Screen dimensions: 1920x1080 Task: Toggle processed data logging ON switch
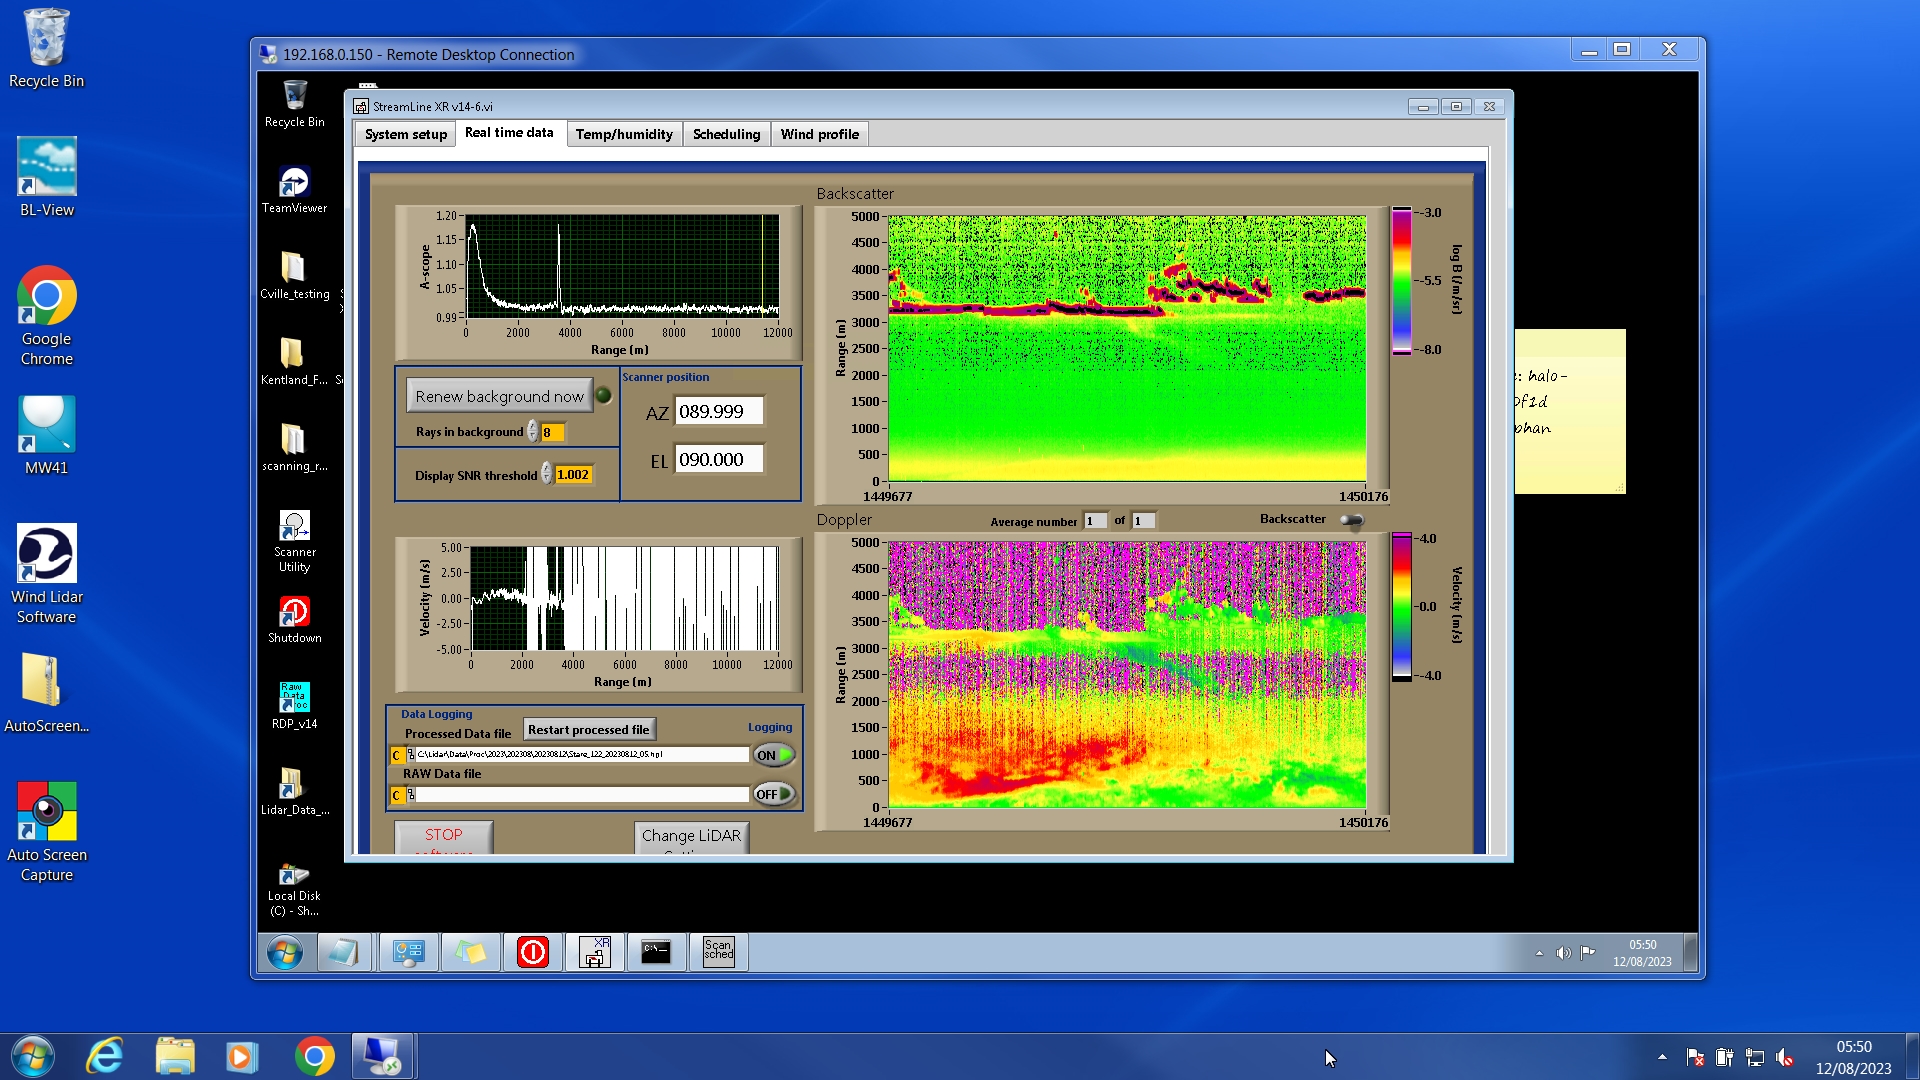(774, 755)
